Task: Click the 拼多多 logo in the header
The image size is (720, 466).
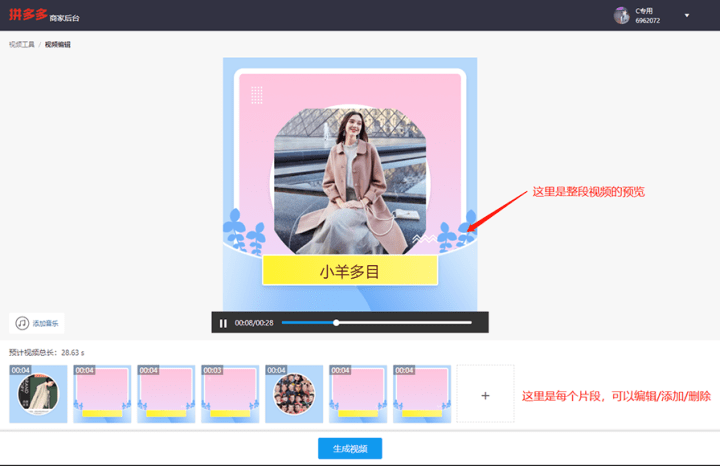Action: (28, 14)
